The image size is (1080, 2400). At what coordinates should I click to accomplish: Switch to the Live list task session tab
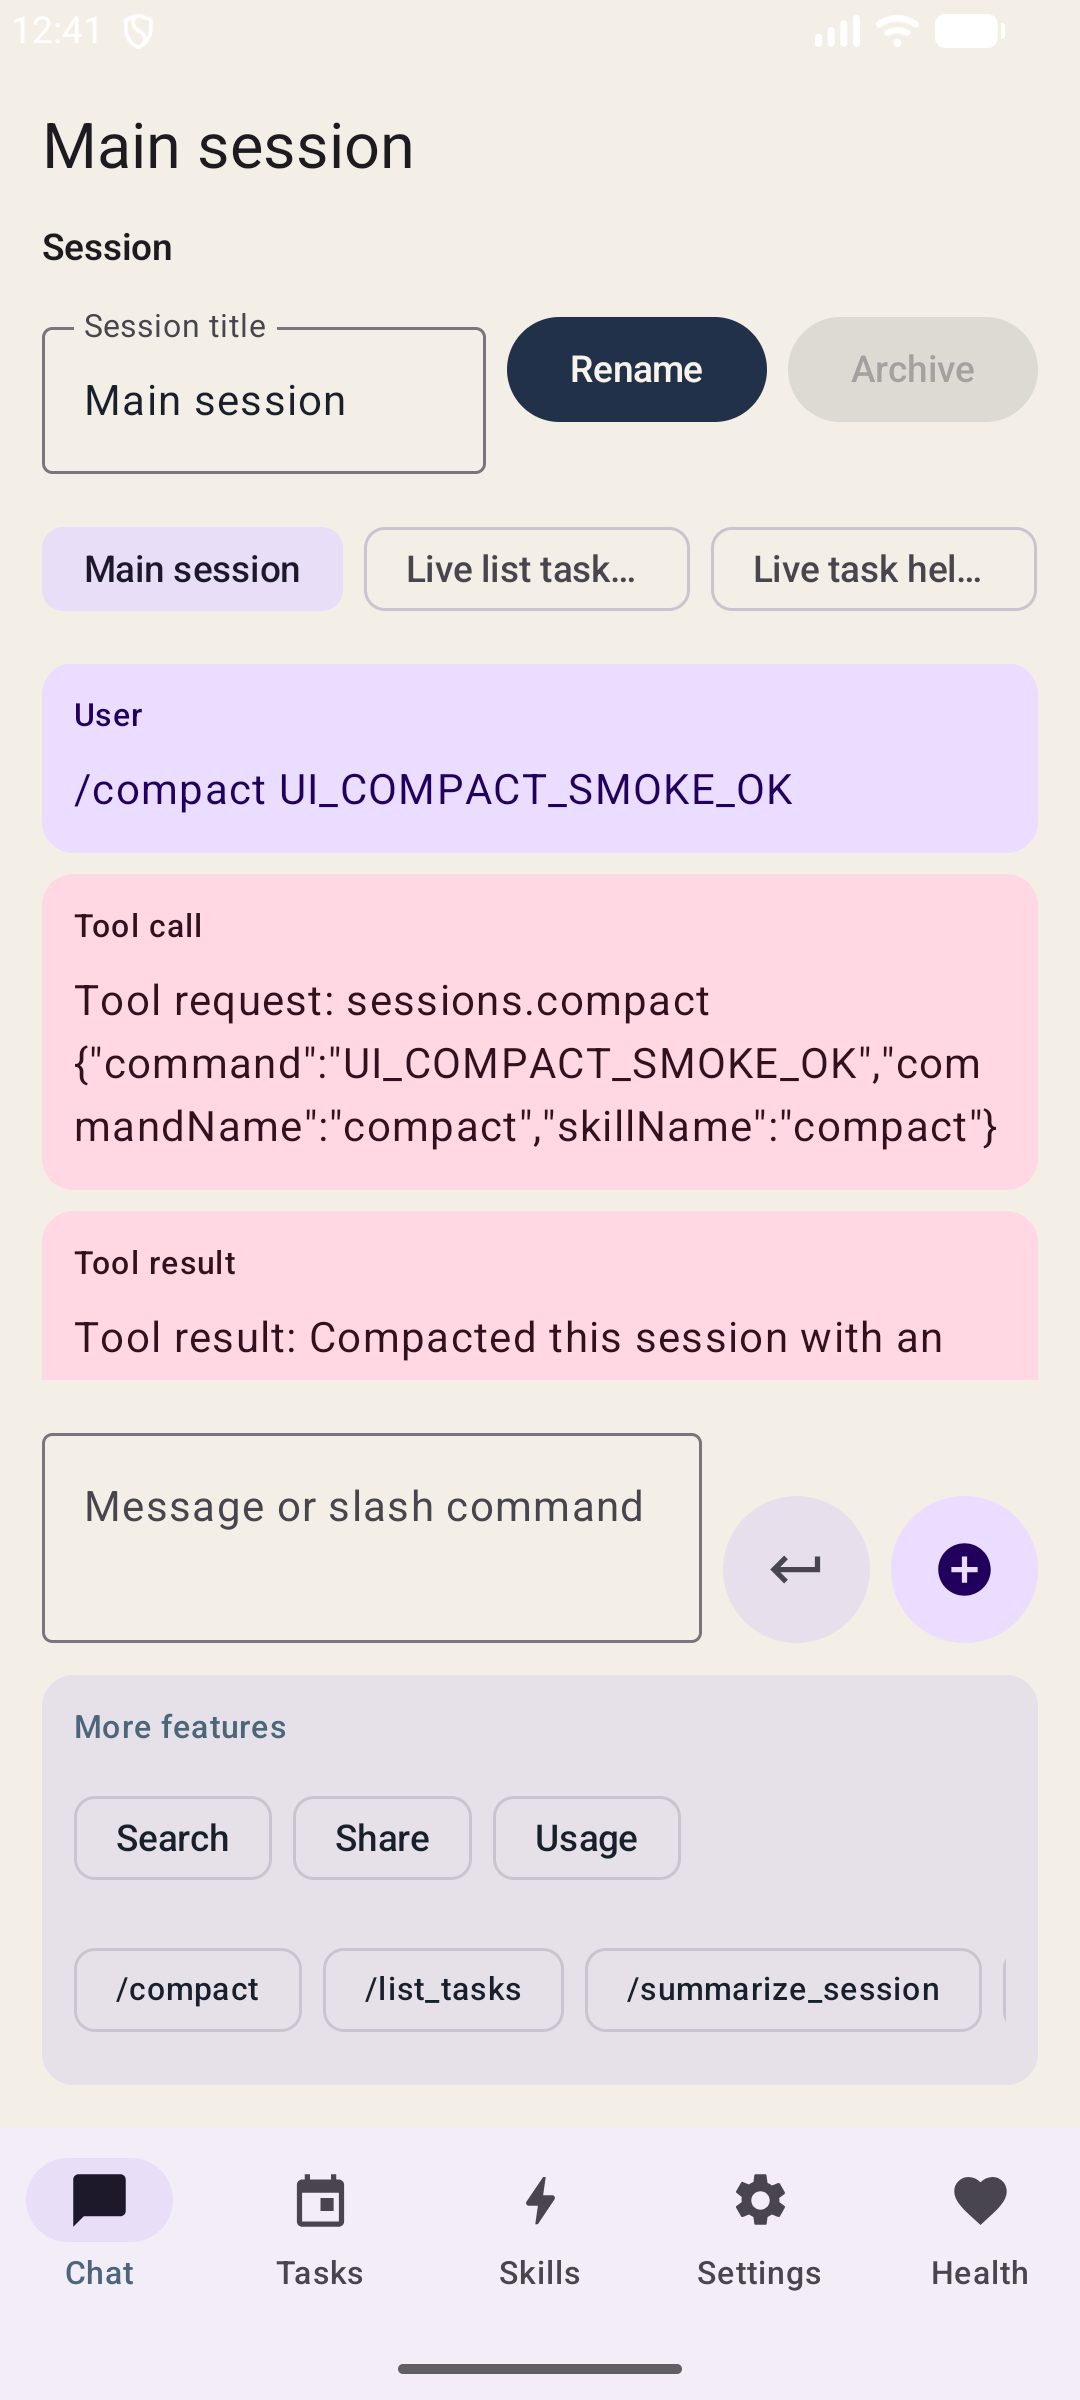click(x=526, y=568)
